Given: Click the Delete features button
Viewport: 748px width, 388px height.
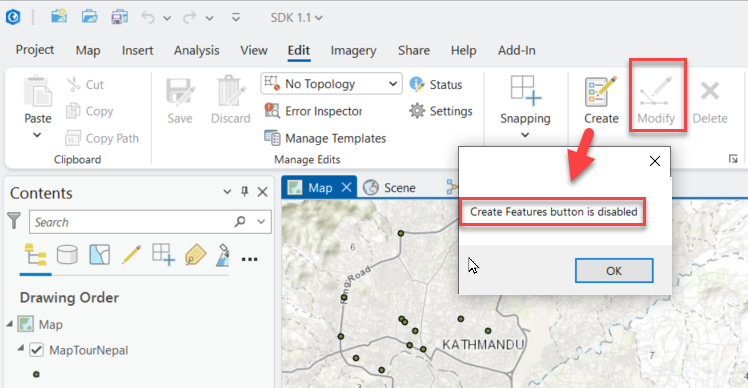Looking at the screenshot, I should point(710,102).
